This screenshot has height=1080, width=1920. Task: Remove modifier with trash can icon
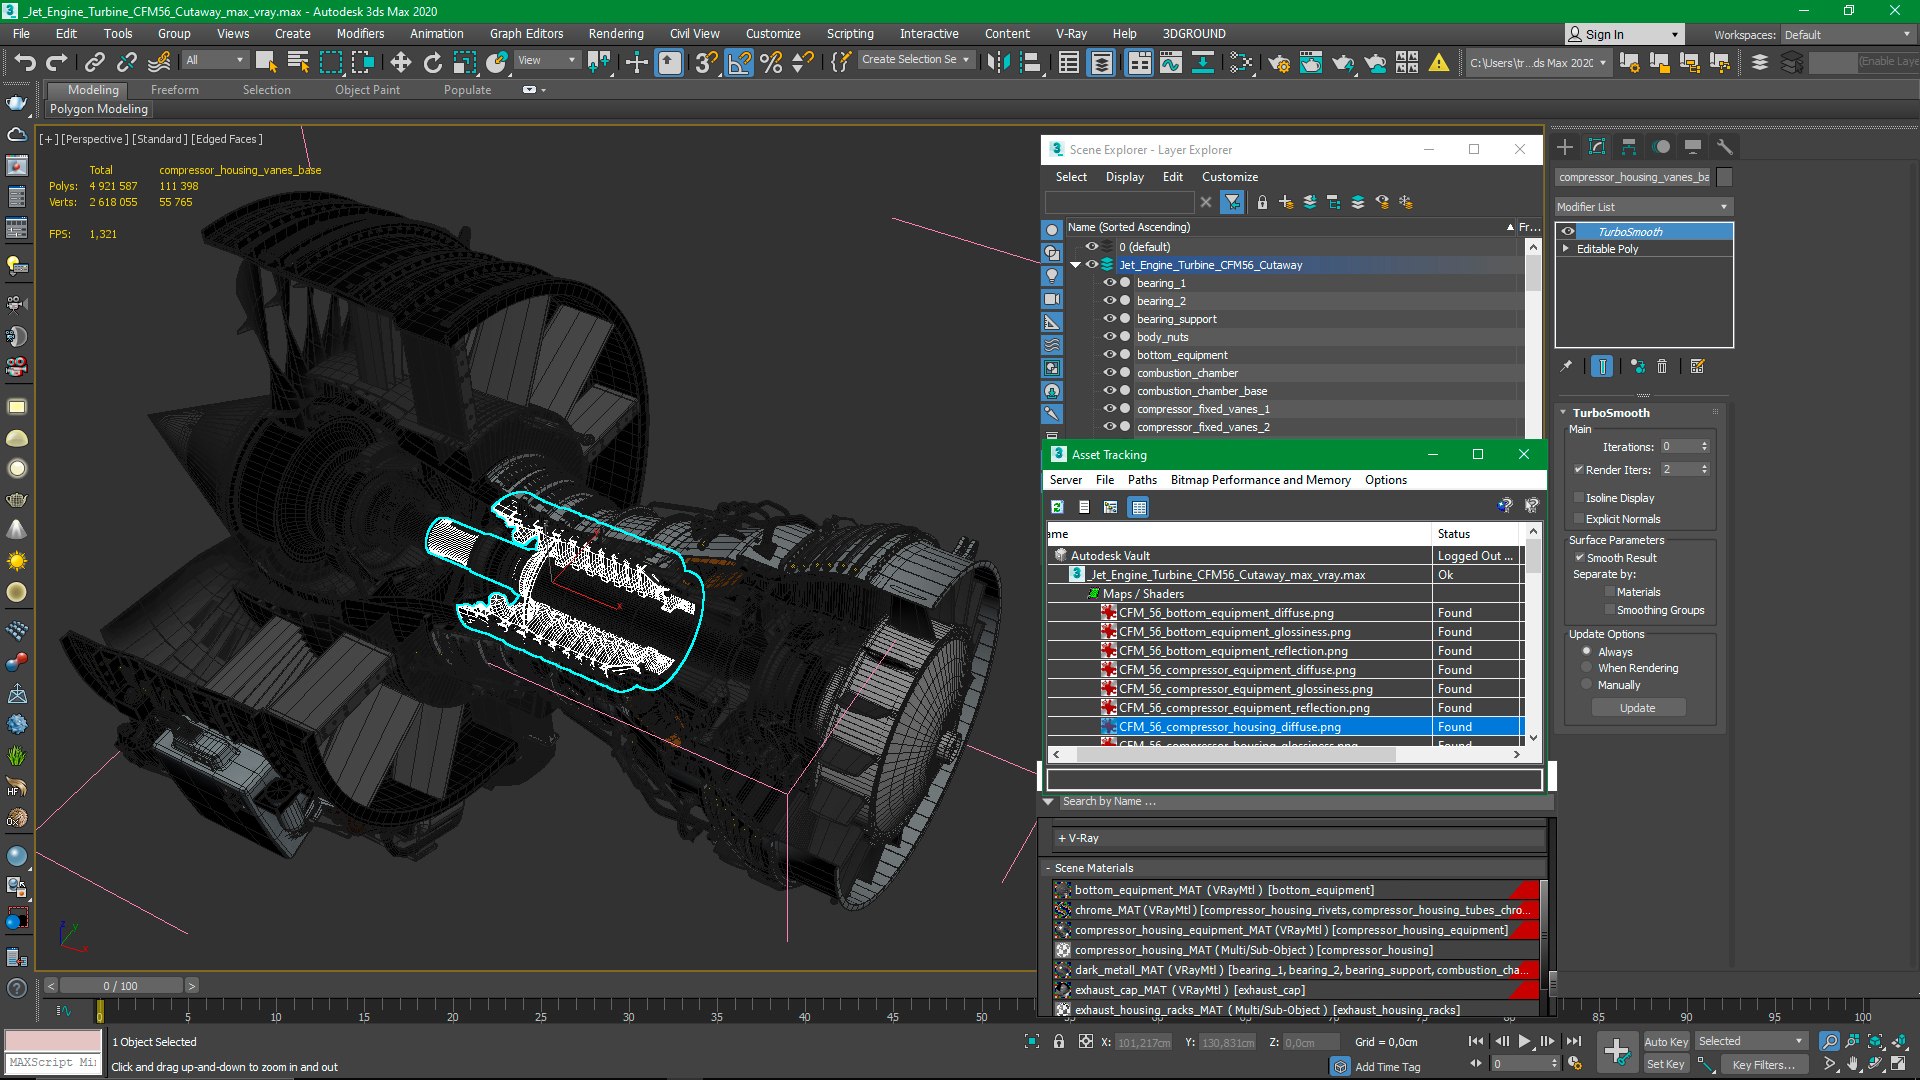[1662, 367]
